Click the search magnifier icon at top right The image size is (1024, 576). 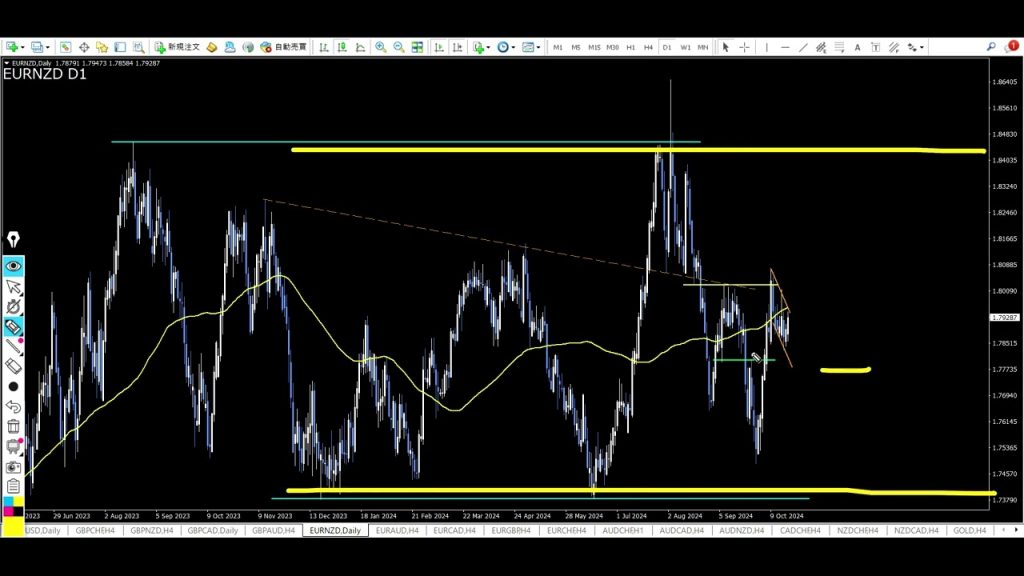click(x=991, y=47)
